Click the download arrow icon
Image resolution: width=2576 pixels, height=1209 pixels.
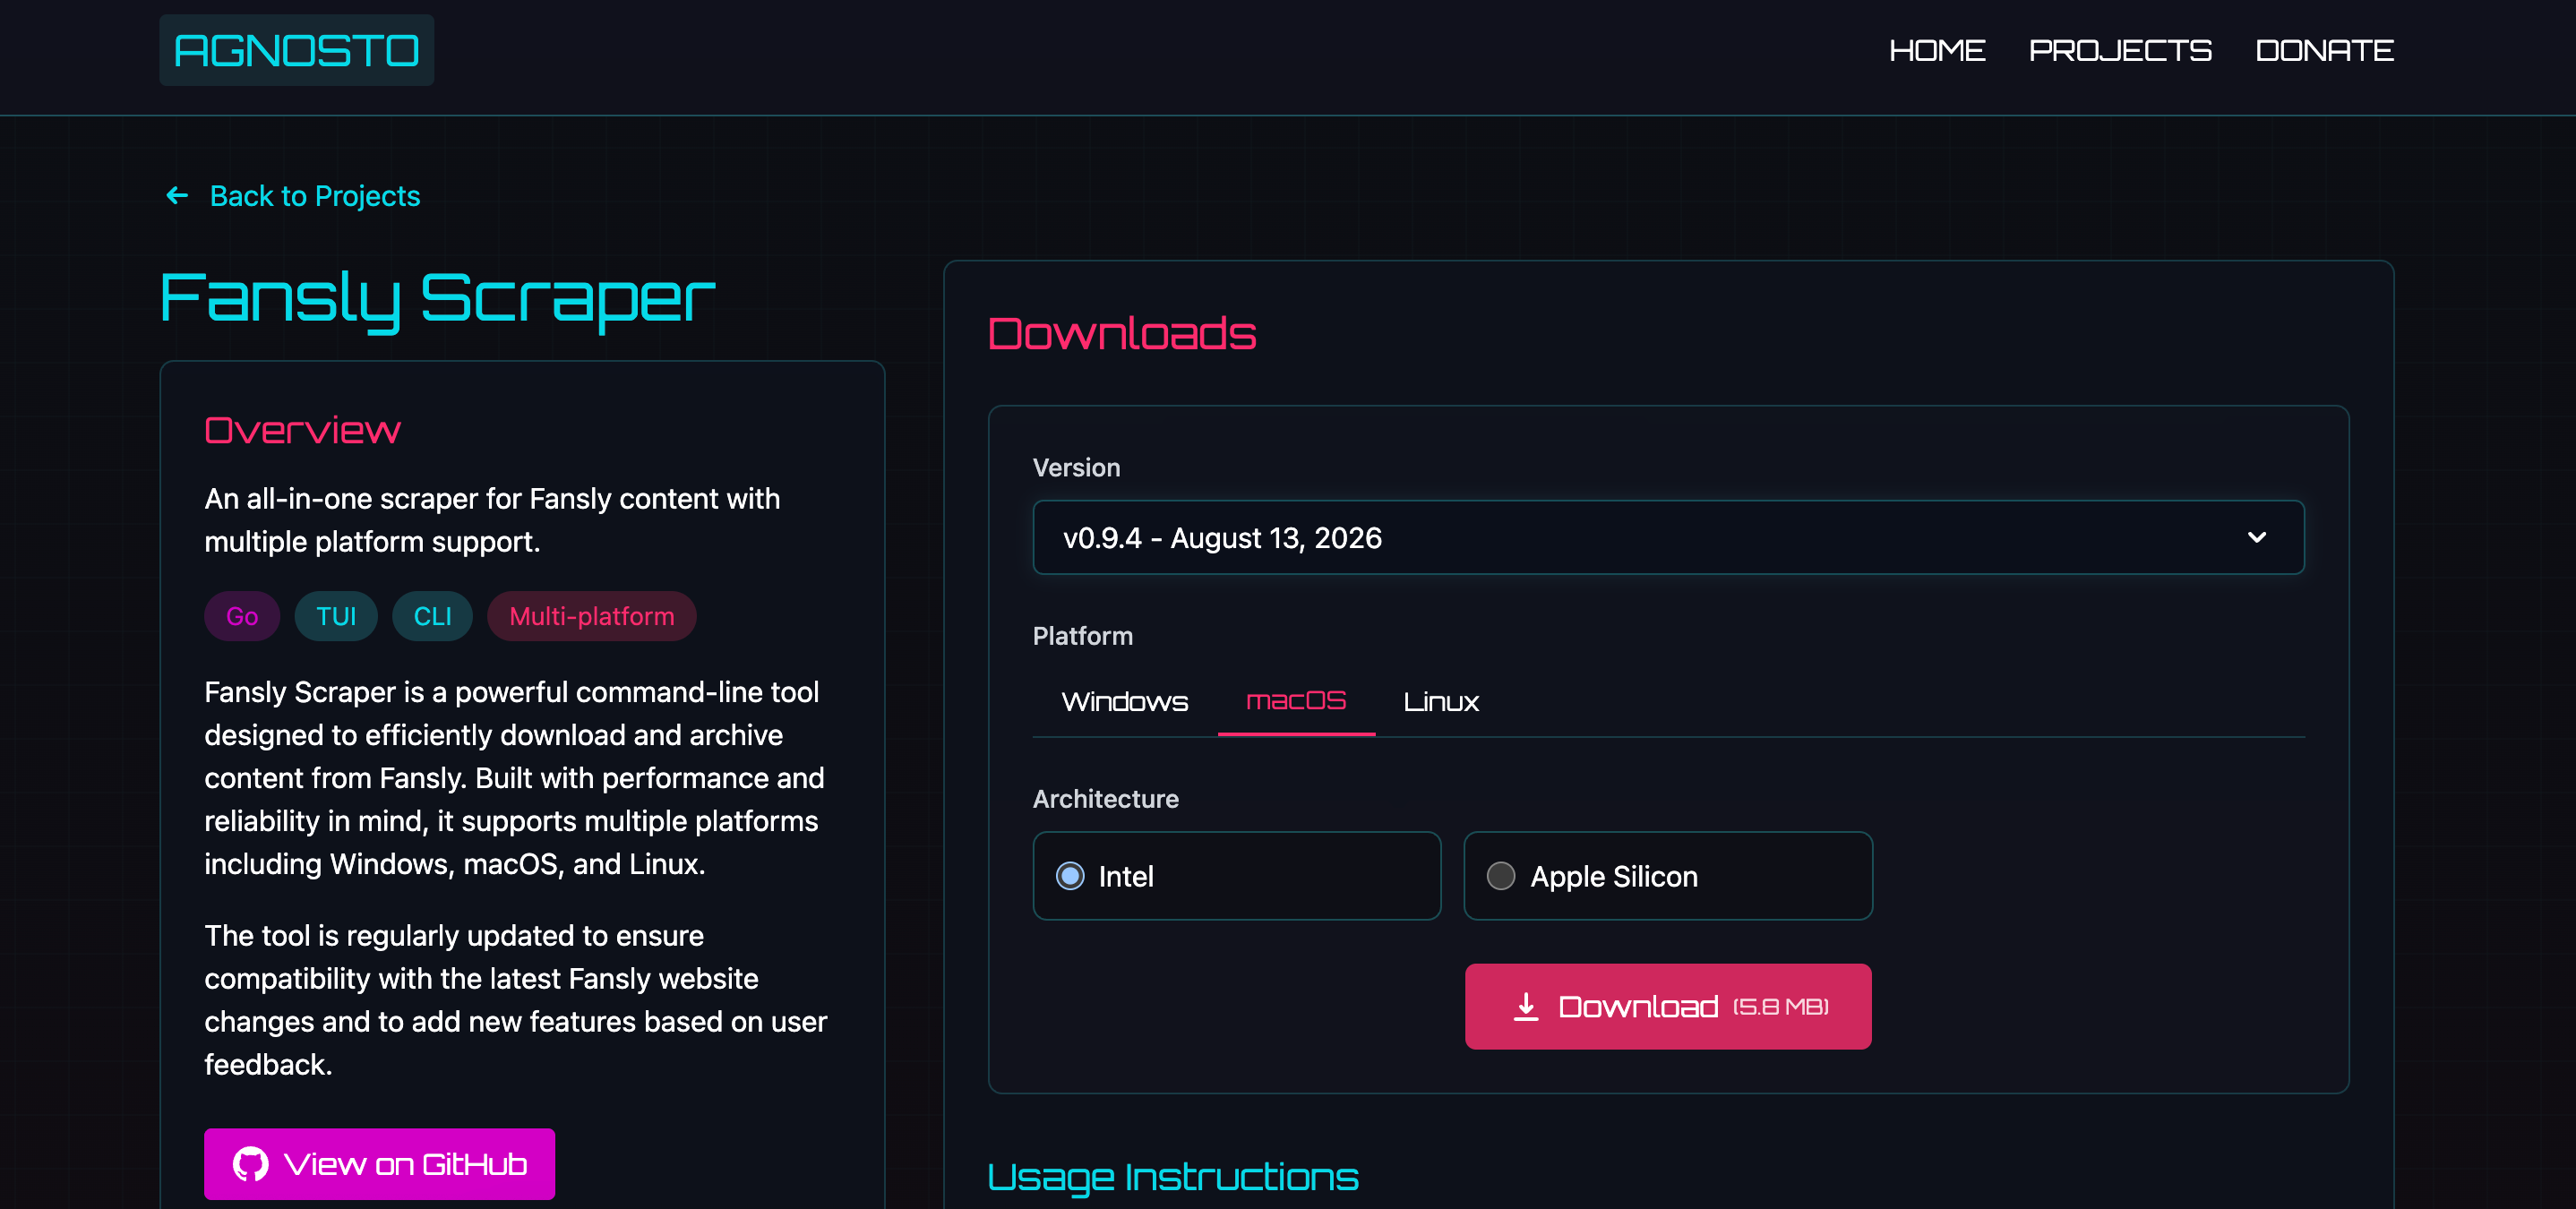tap(1526, 1006)
